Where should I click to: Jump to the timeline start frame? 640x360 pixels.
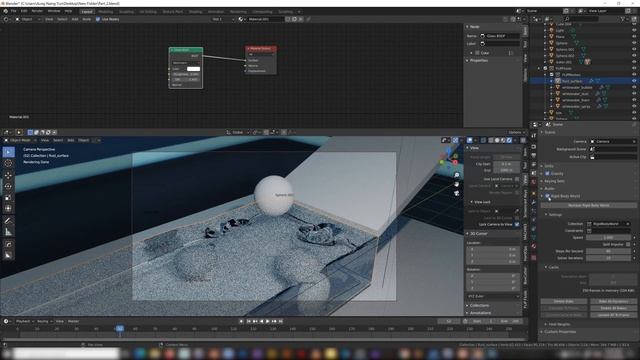249,322
